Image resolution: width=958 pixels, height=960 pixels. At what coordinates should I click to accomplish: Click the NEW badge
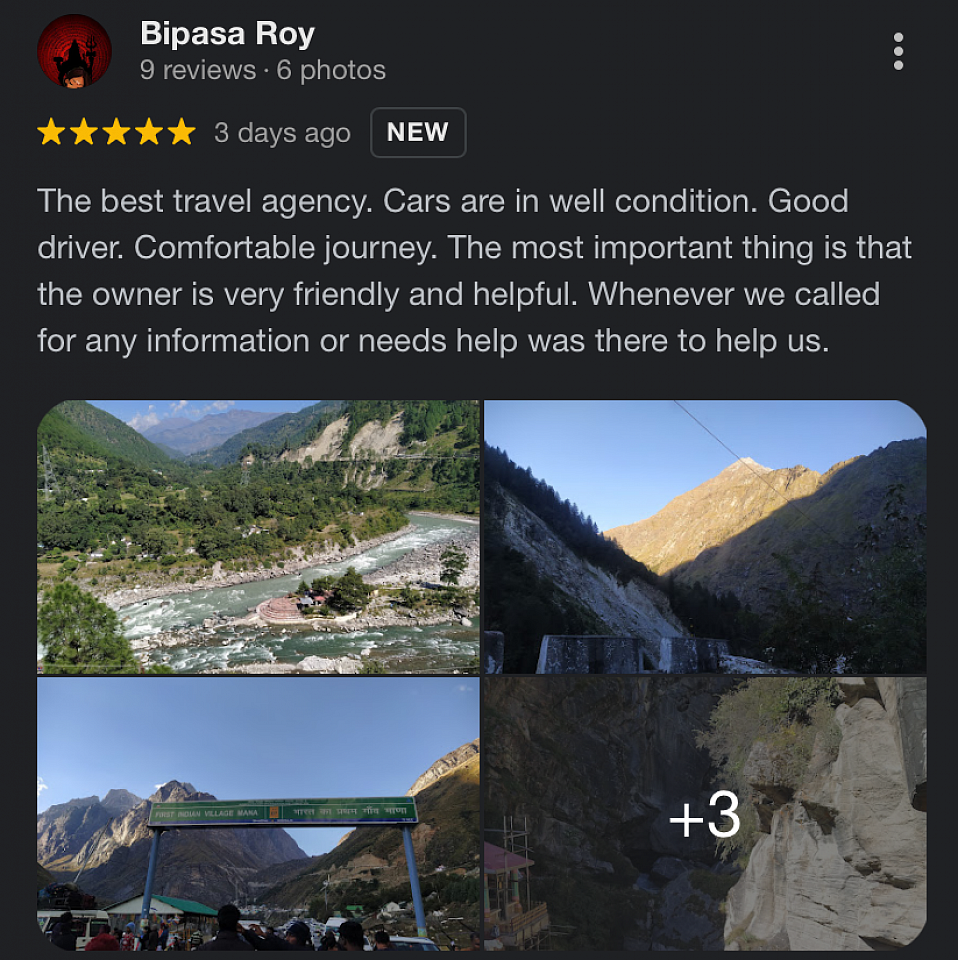[x=418, y=132]
